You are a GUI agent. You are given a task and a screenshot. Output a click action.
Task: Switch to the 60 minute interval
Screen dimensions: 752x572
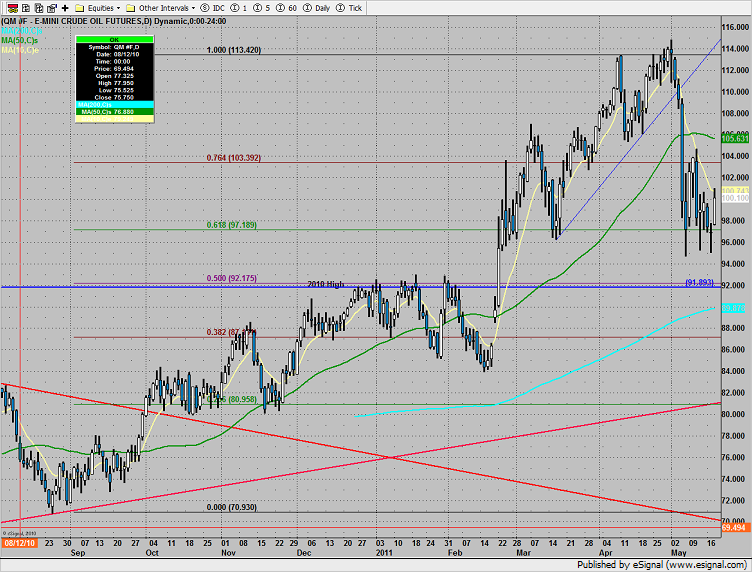pyautogui.click(x=286, y=8)
